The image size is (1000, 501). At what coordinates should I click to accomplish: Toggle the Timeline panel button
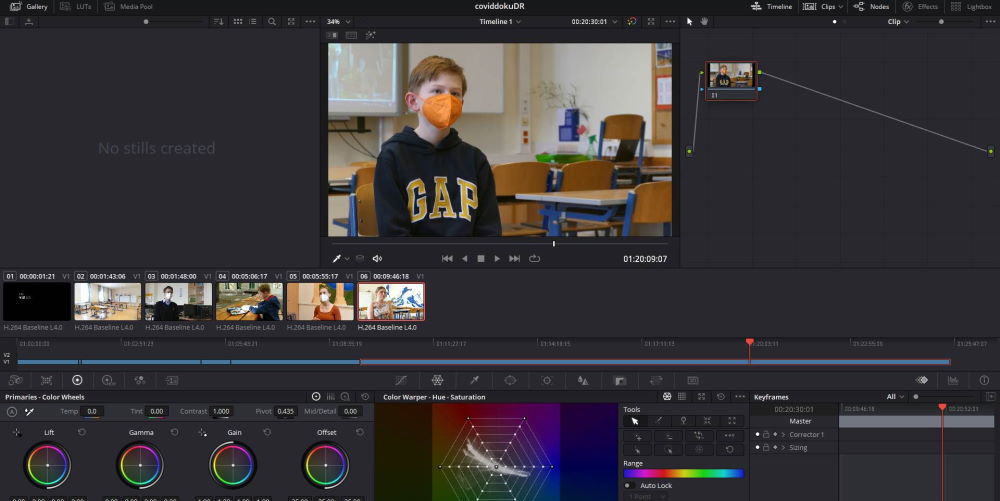[x=771, y=6]
